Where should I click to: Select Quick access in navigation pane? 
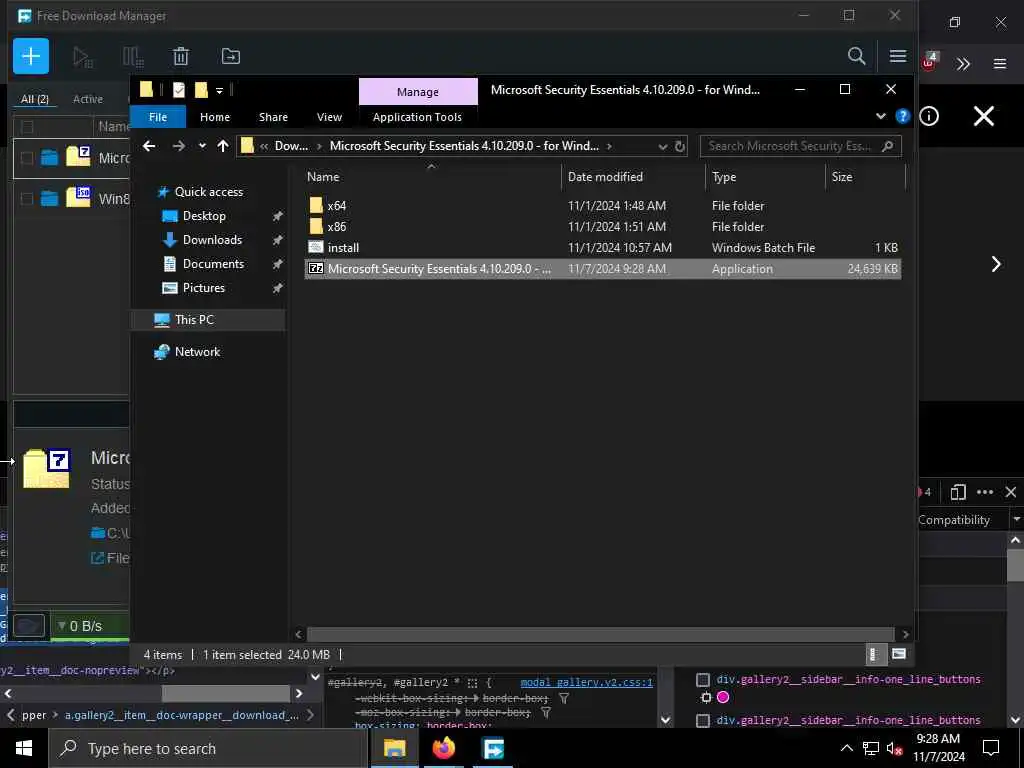[208, 192]
